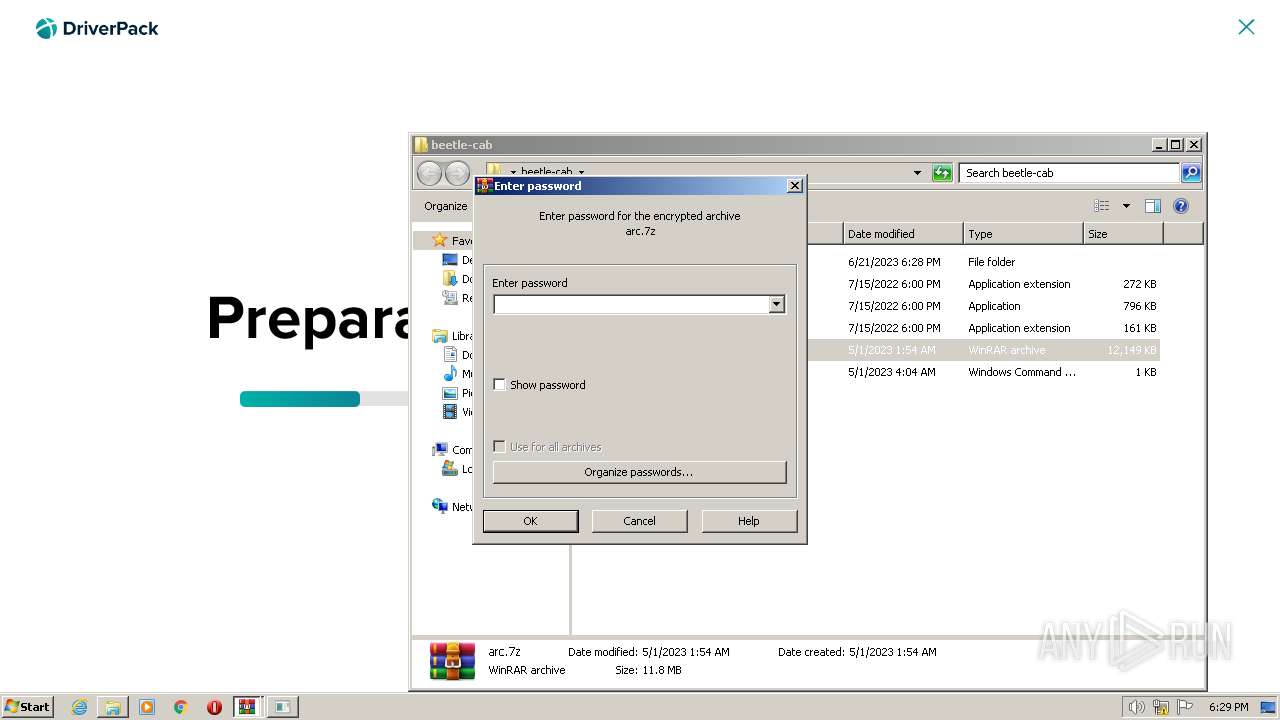Open Windows Media Player from the taskbar
This screenshot has width=1280, height=720.
click(x=147, y=707)
